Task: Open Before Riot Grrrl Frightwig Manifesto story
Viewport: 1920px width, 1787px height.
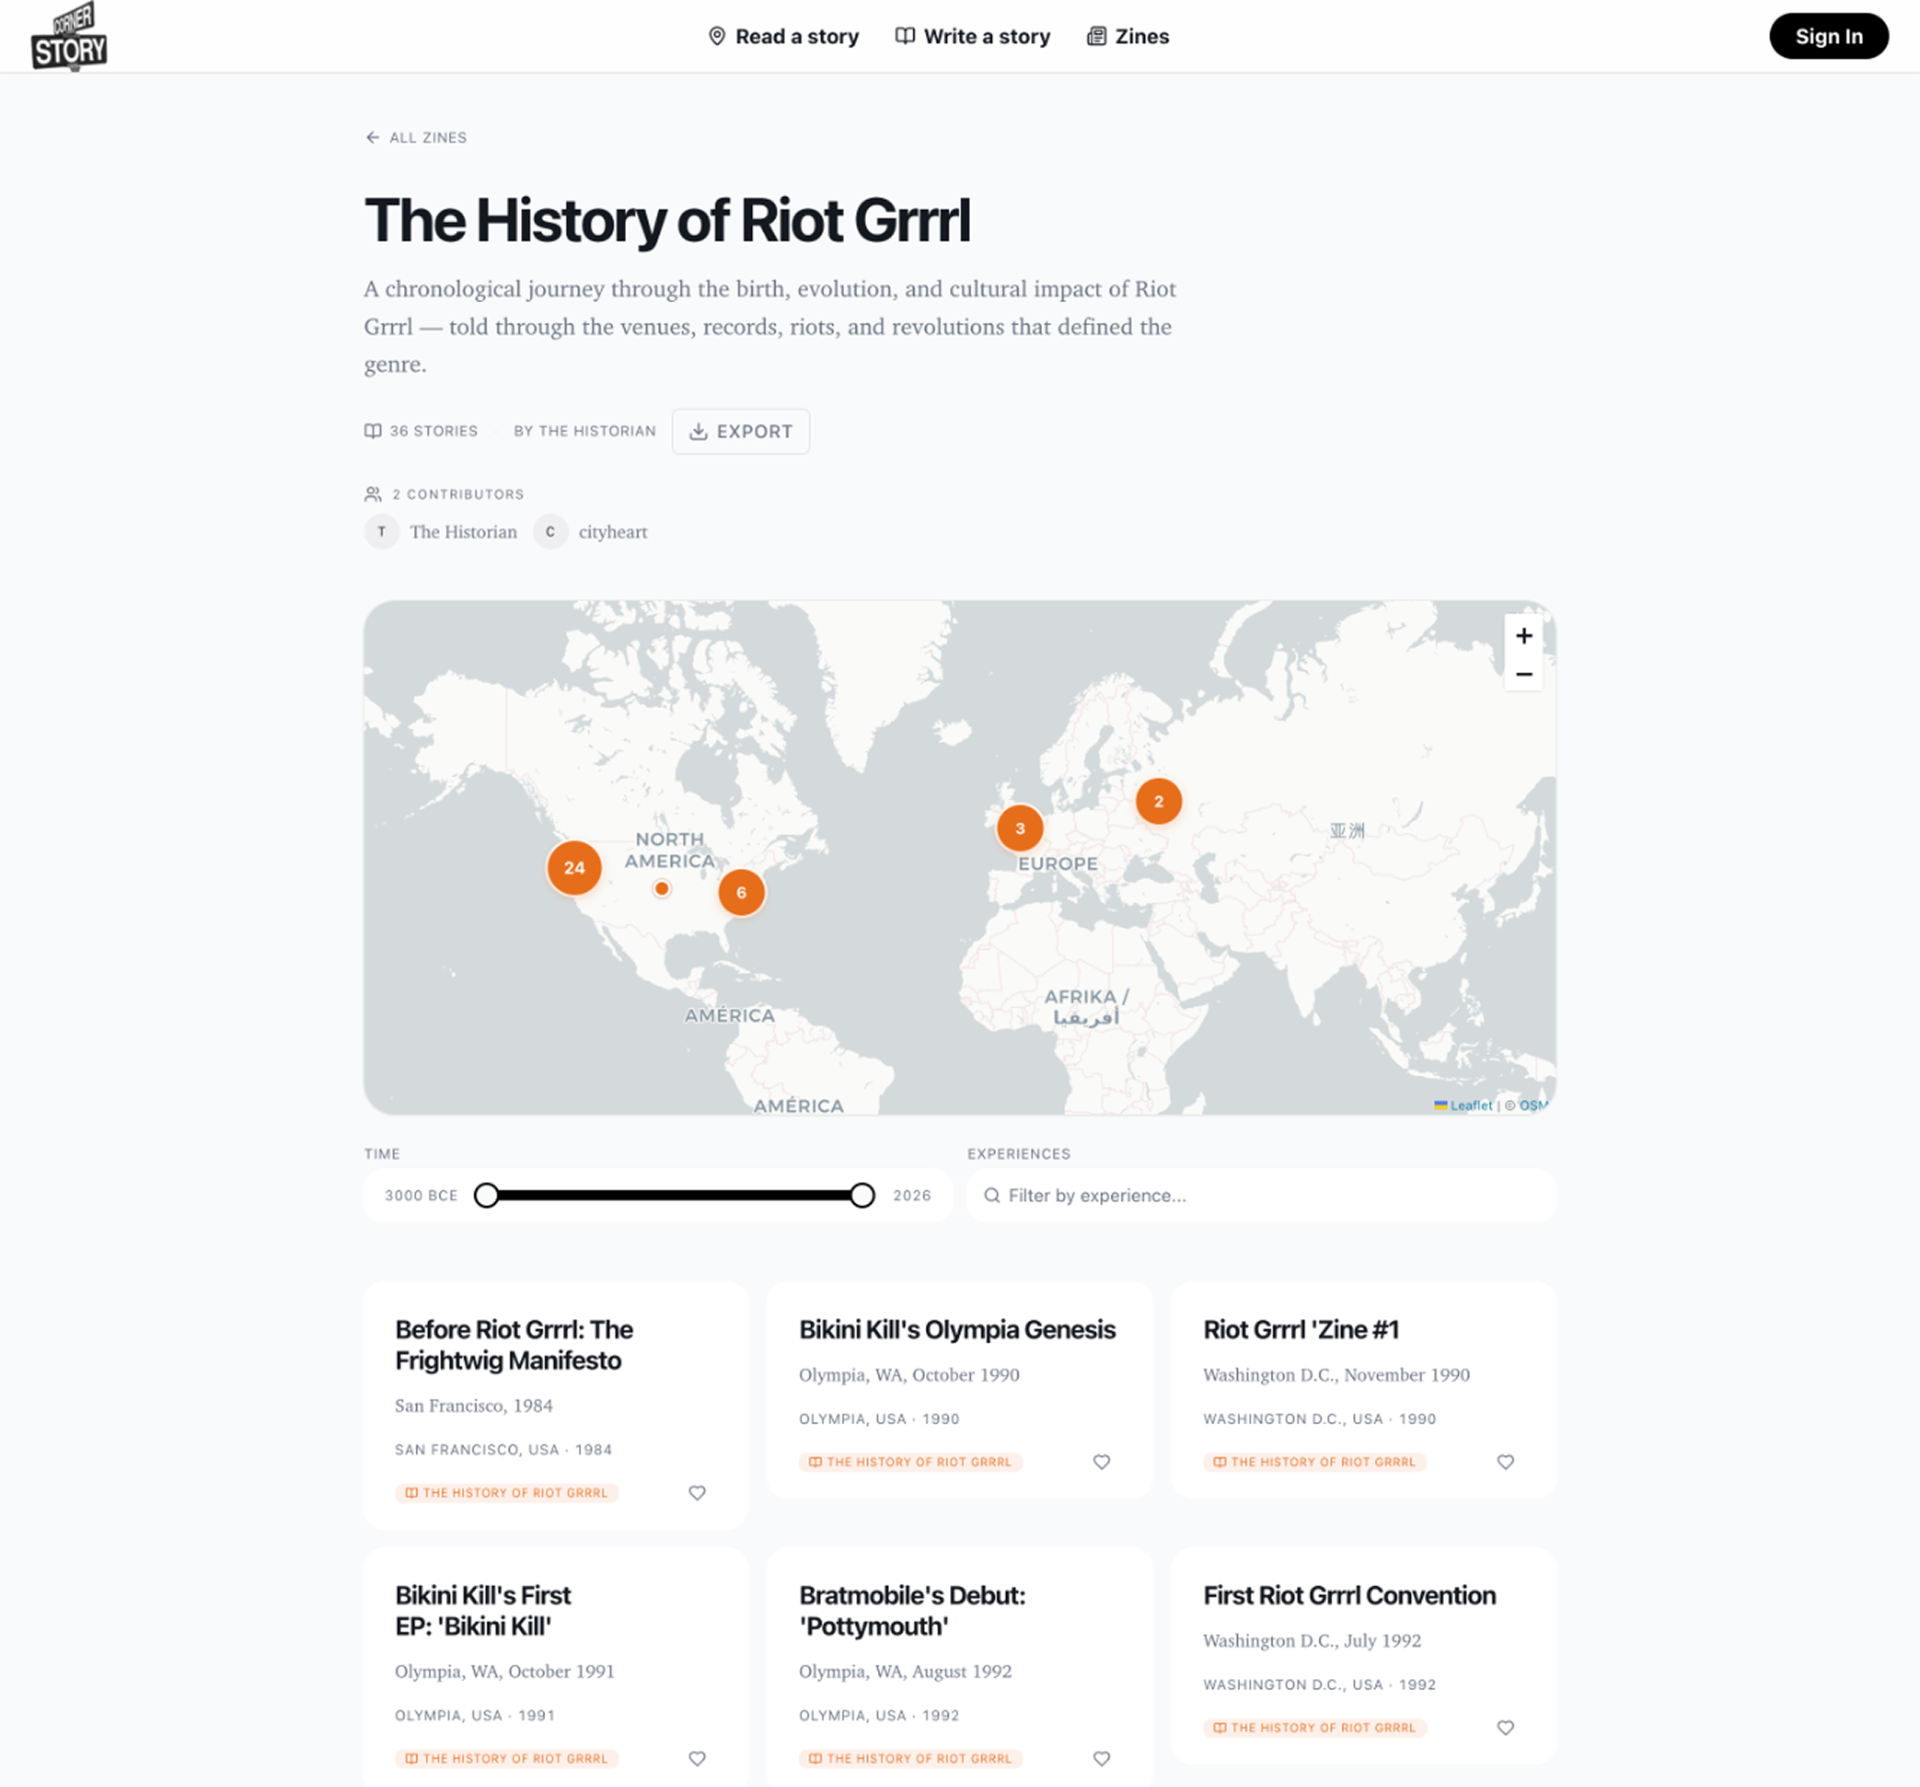Action: tap(514, 1345)
